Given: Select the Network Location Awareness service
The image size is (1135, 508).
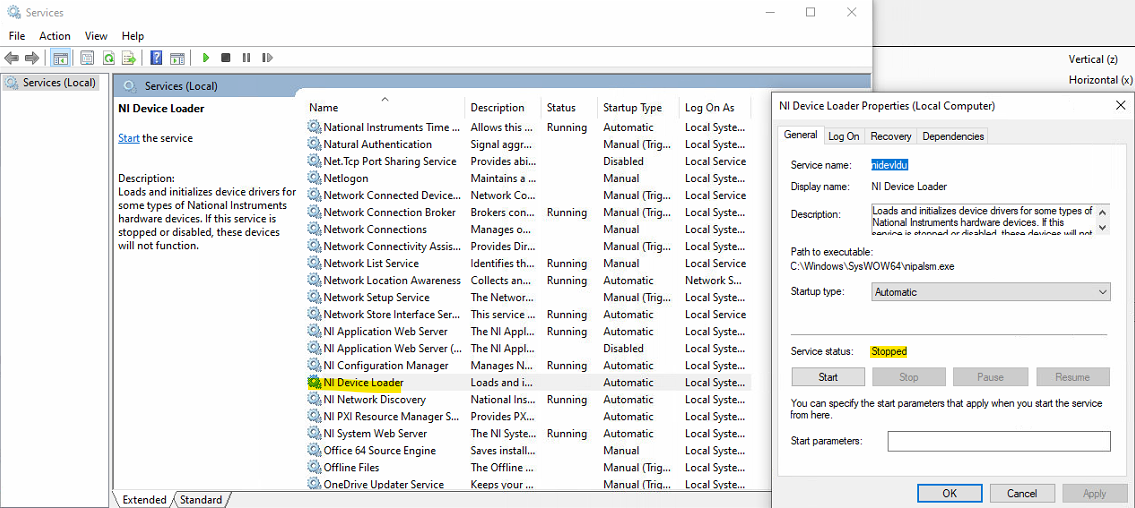Looking at the screenshot, I should point(528,280).
